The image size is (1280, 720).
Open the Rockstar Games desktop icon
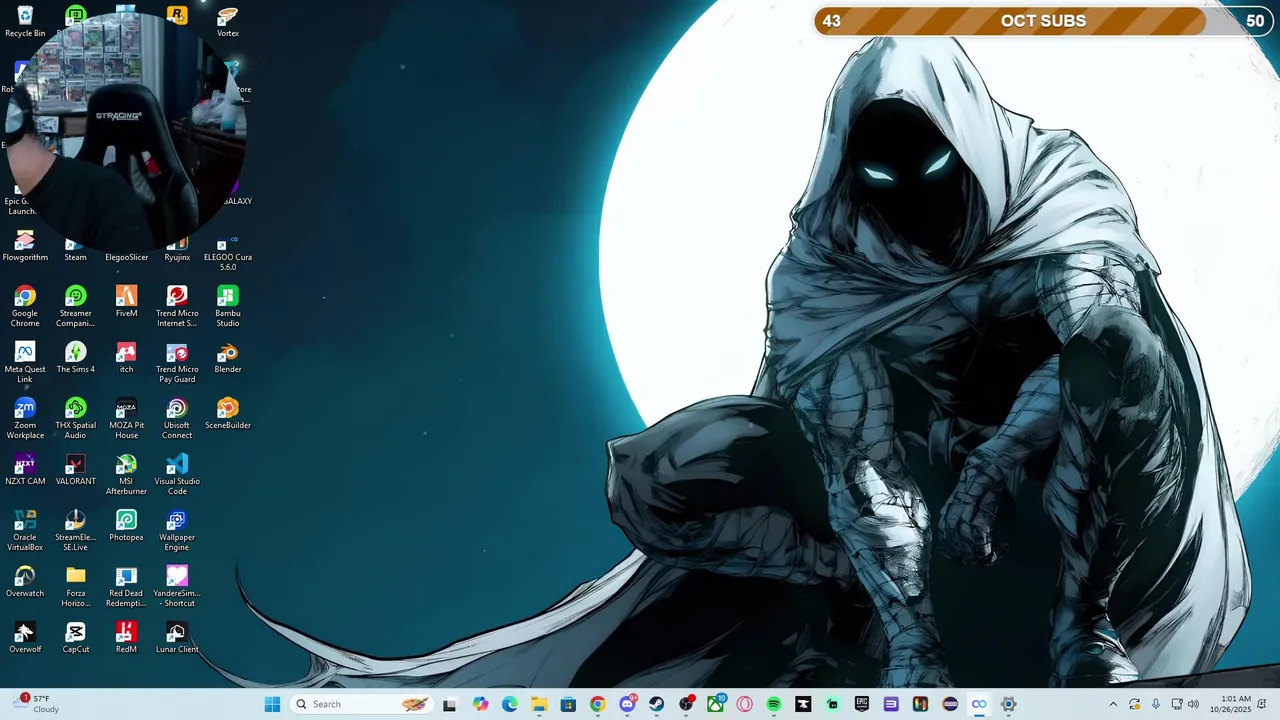177,15
